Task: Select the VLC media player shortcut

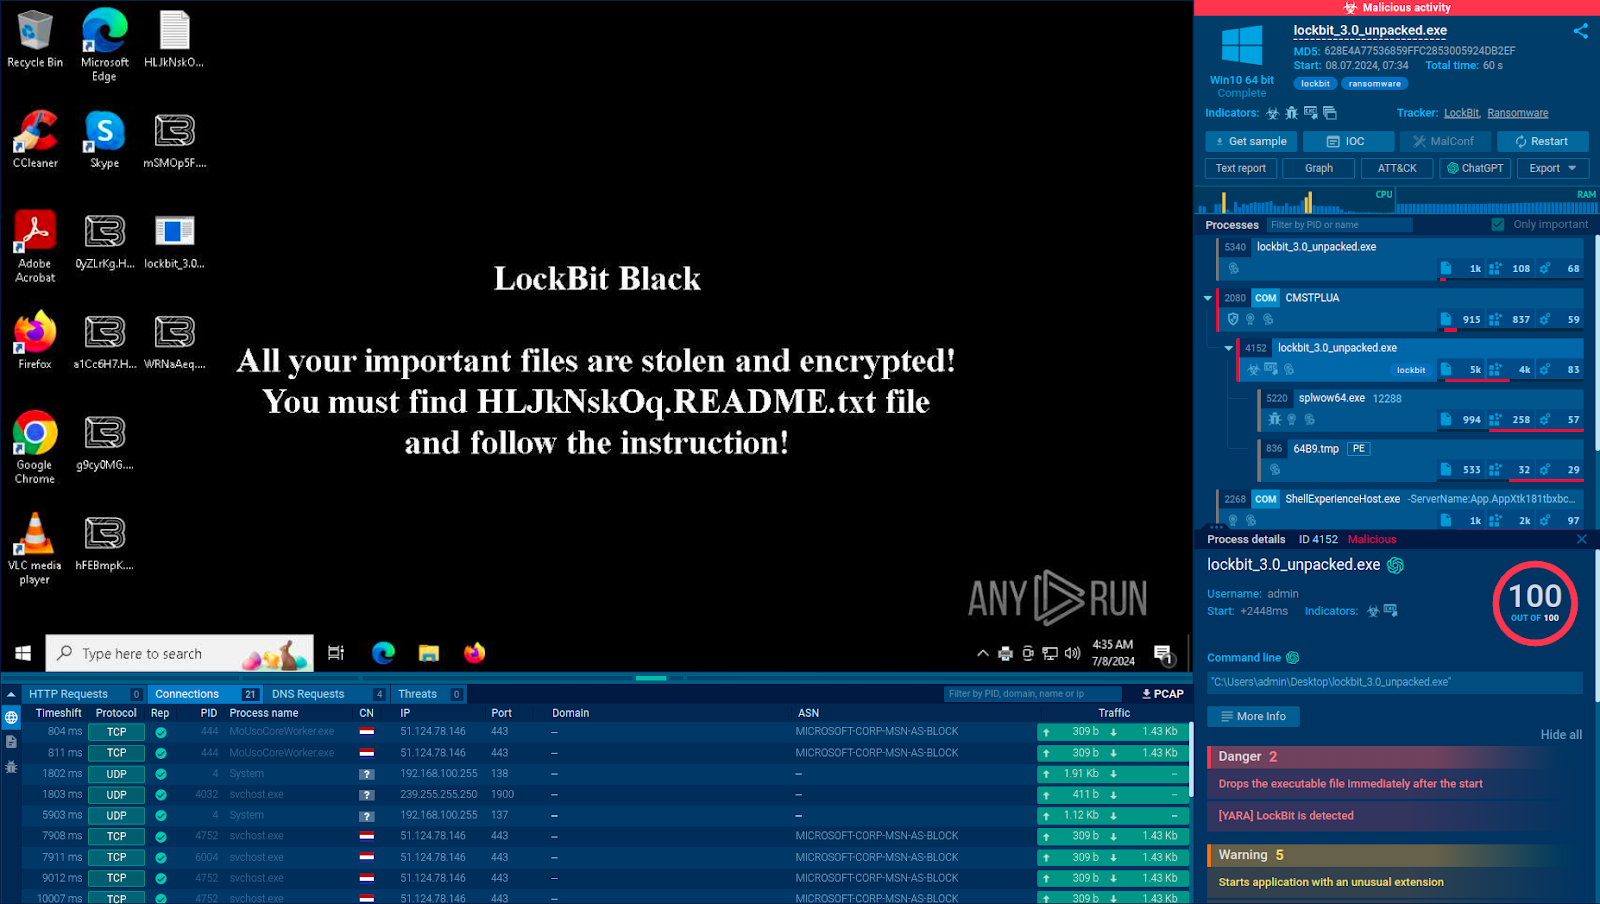Action: click(x=35, y=549)
